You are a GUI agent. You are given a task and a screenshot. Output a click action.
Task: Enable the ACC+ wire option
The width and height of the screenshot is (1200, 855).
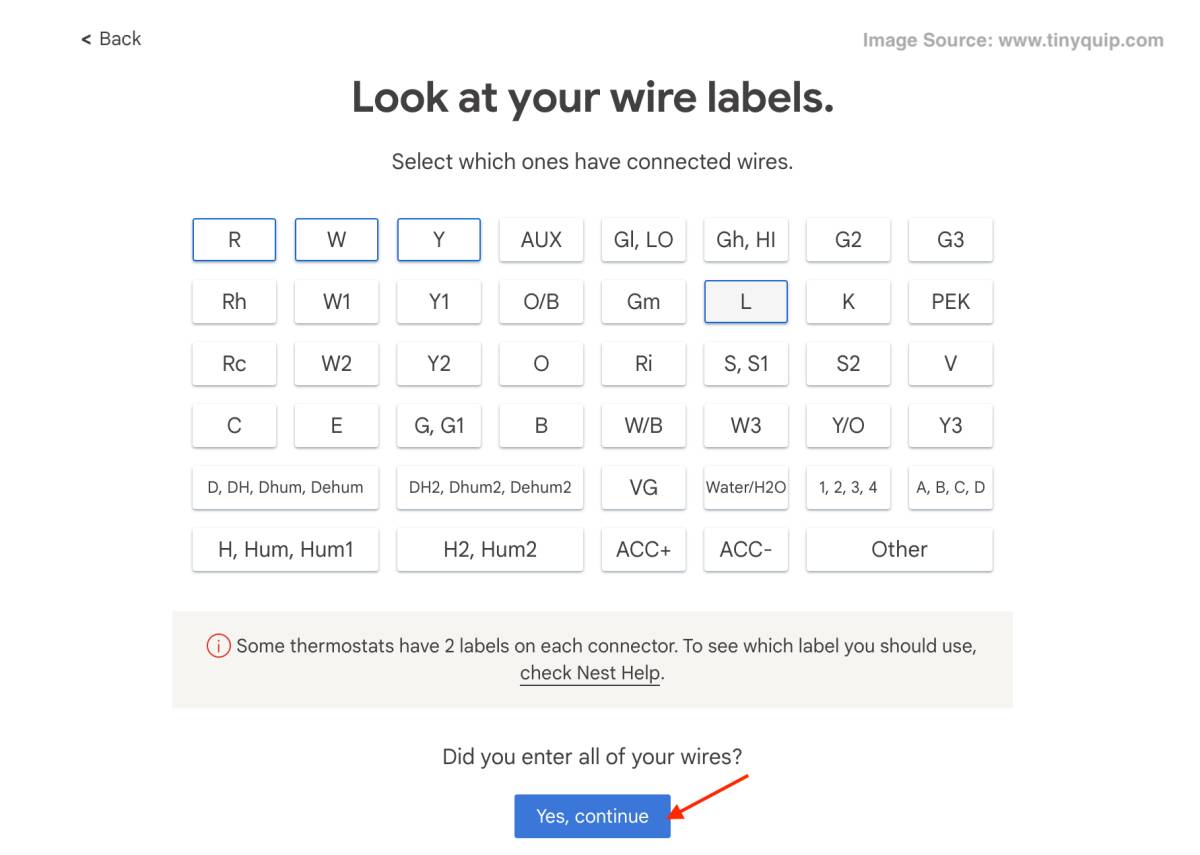(643, 549)
